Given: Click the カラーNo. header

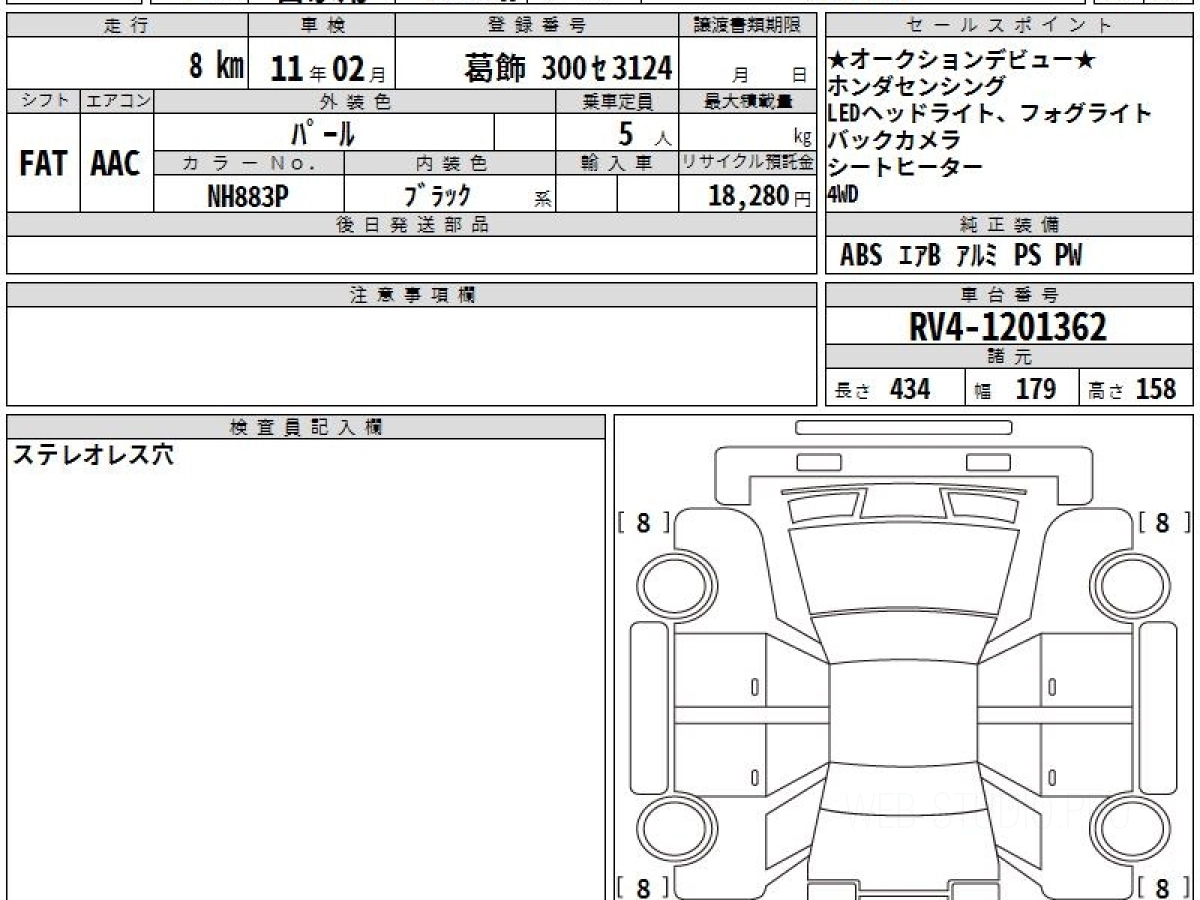Looking at the screenshot, I should tap(249, 163).
